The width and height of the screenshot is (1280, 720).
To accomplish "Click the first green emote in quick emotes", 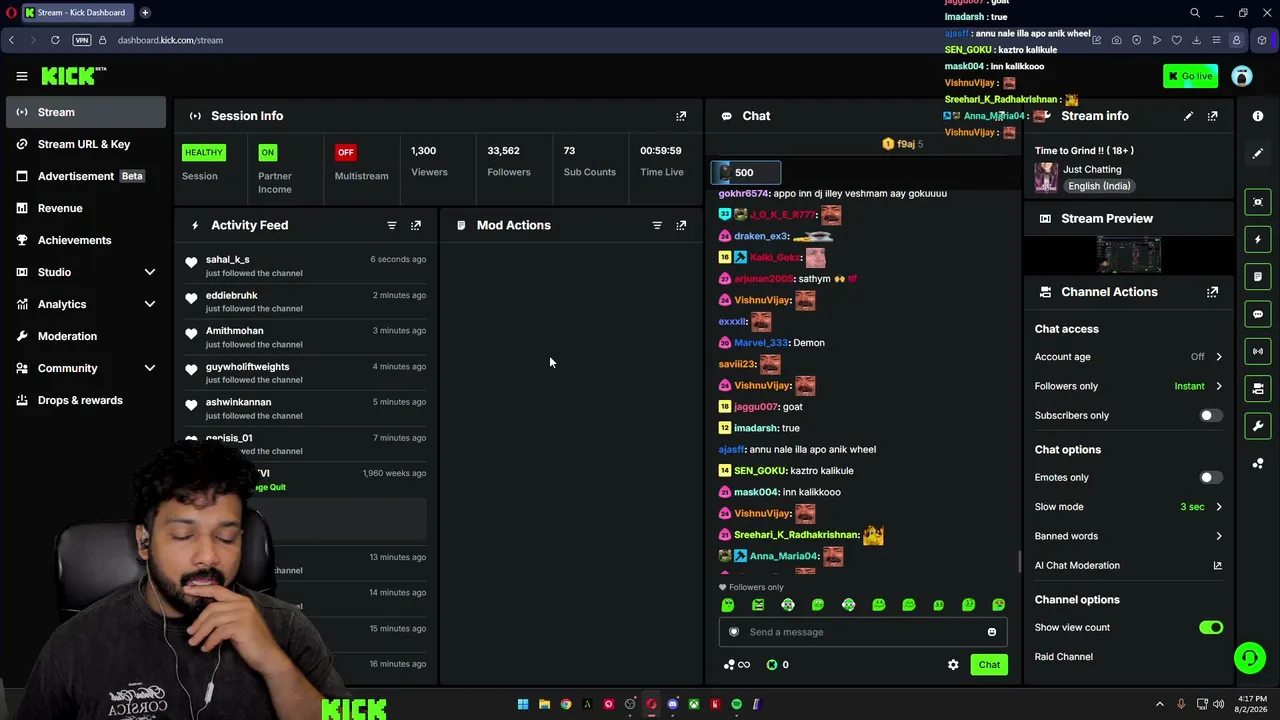I will tap(728, 605).
